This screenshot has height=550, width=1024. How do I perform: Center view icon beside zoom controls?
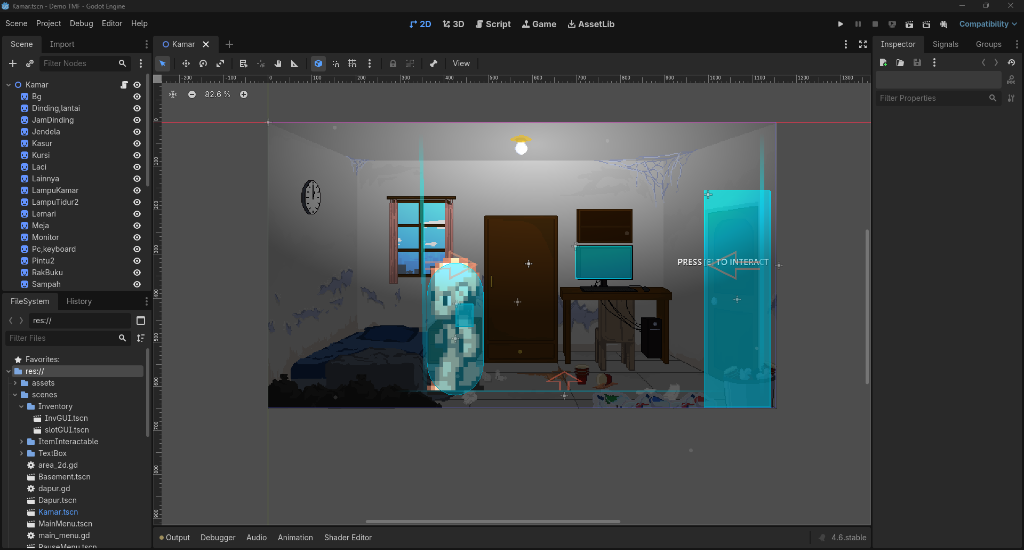coord(173,94)
